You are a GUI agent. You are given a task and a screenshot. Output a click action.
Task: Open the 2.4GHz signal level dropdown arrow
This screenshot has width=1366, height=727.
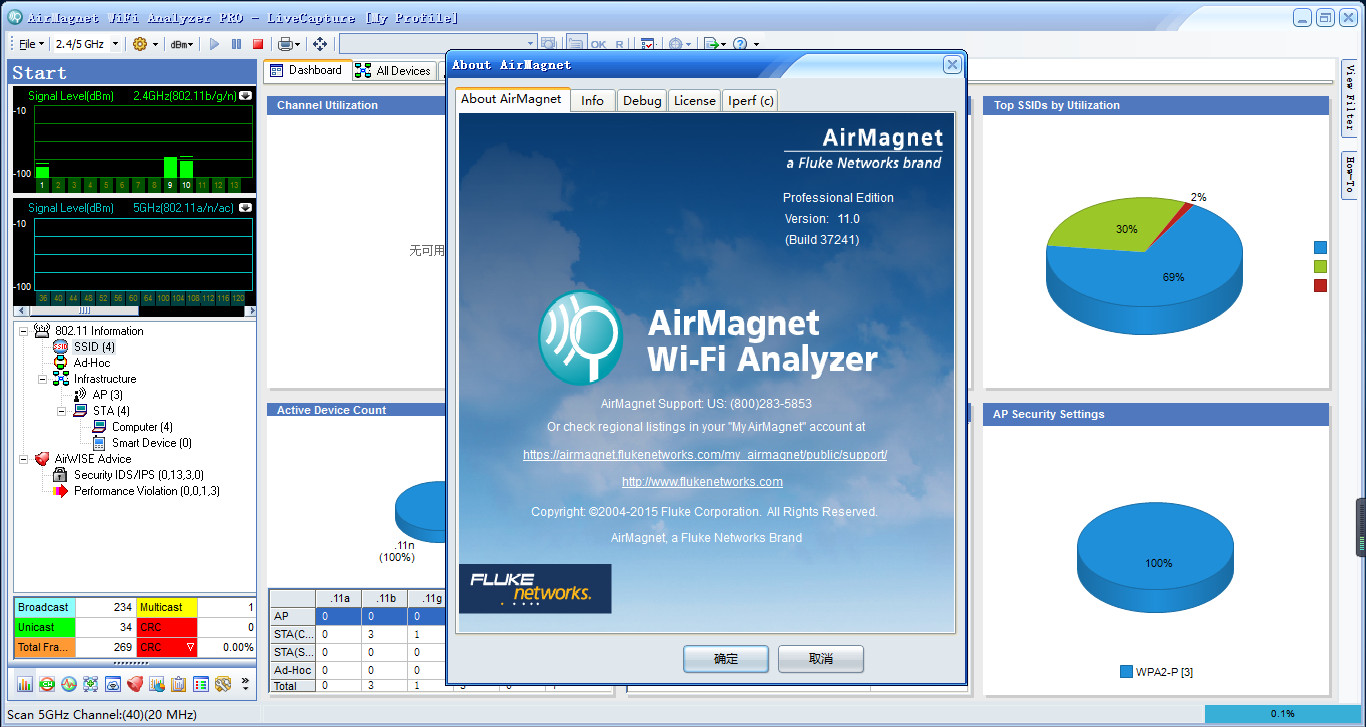pos(245,95)
